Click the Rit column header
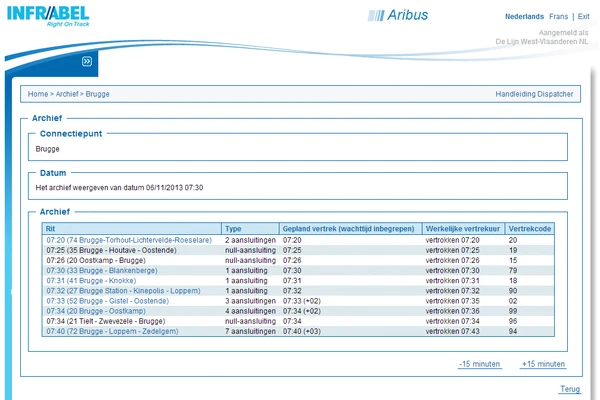The image size is (600, 400). (x=132, y=229)
